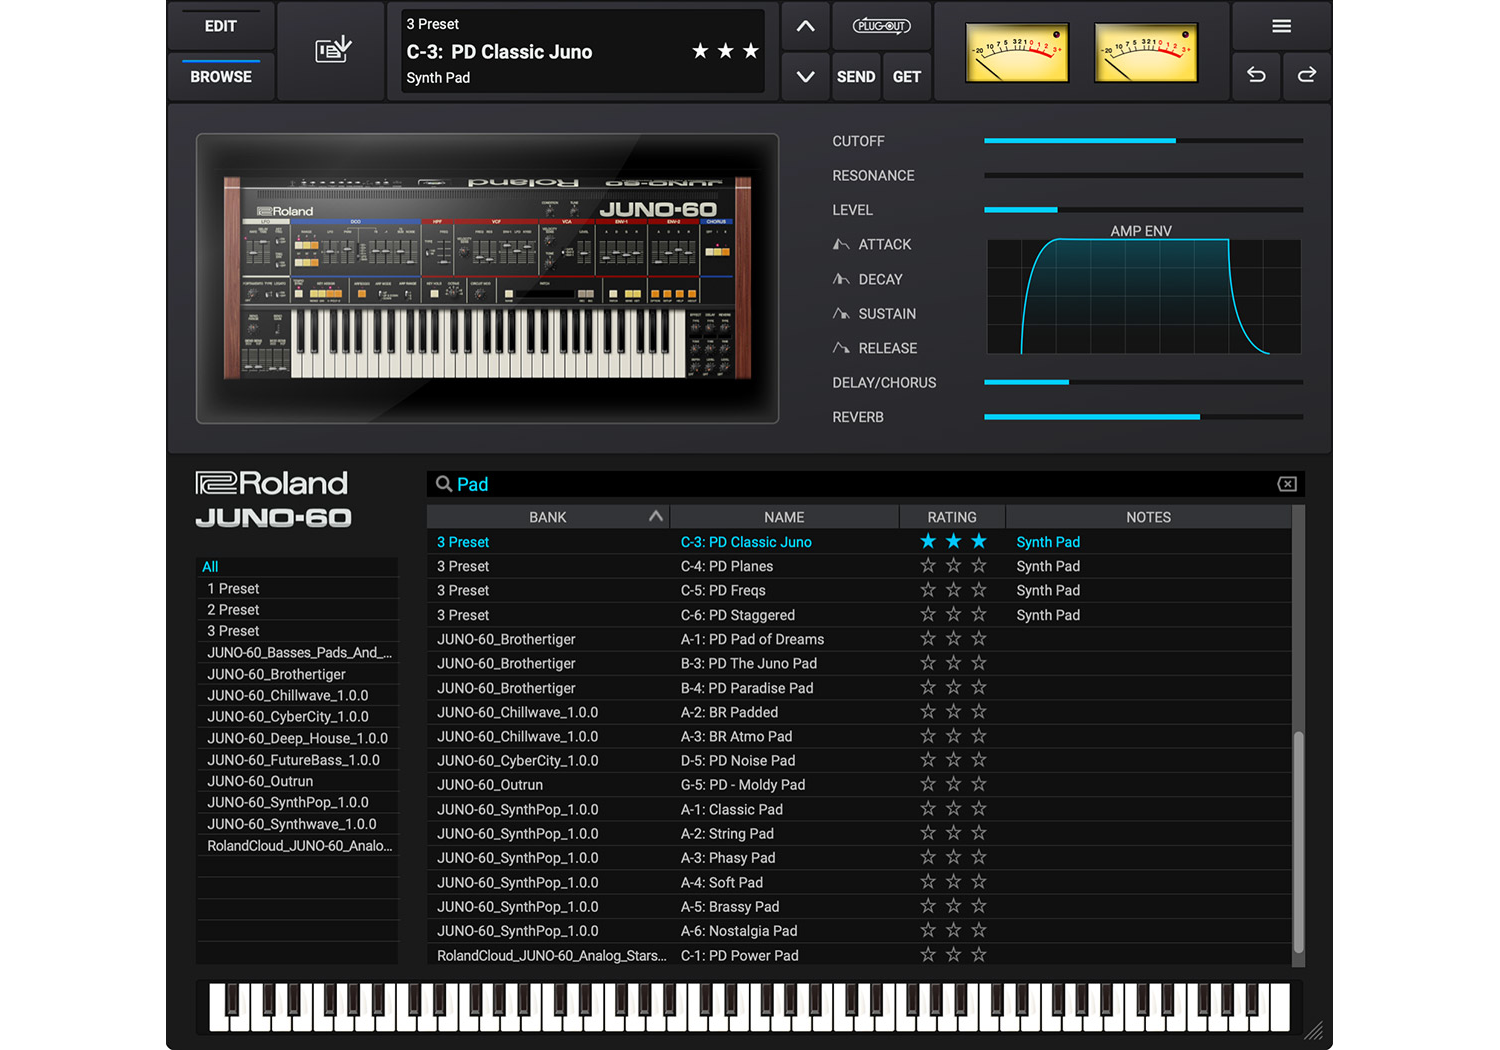Select patch C-4: PD Planes
1500x1050 pixels.
pos(859,566)
